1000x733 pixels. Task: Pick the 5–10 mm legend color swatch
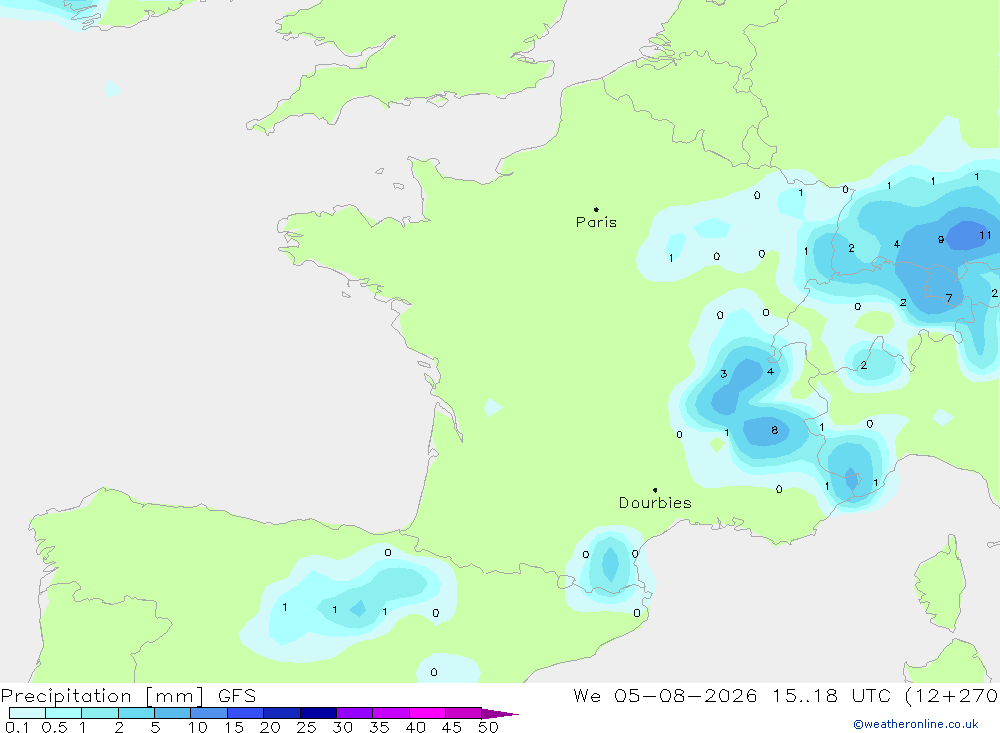(x=173, y=713)
